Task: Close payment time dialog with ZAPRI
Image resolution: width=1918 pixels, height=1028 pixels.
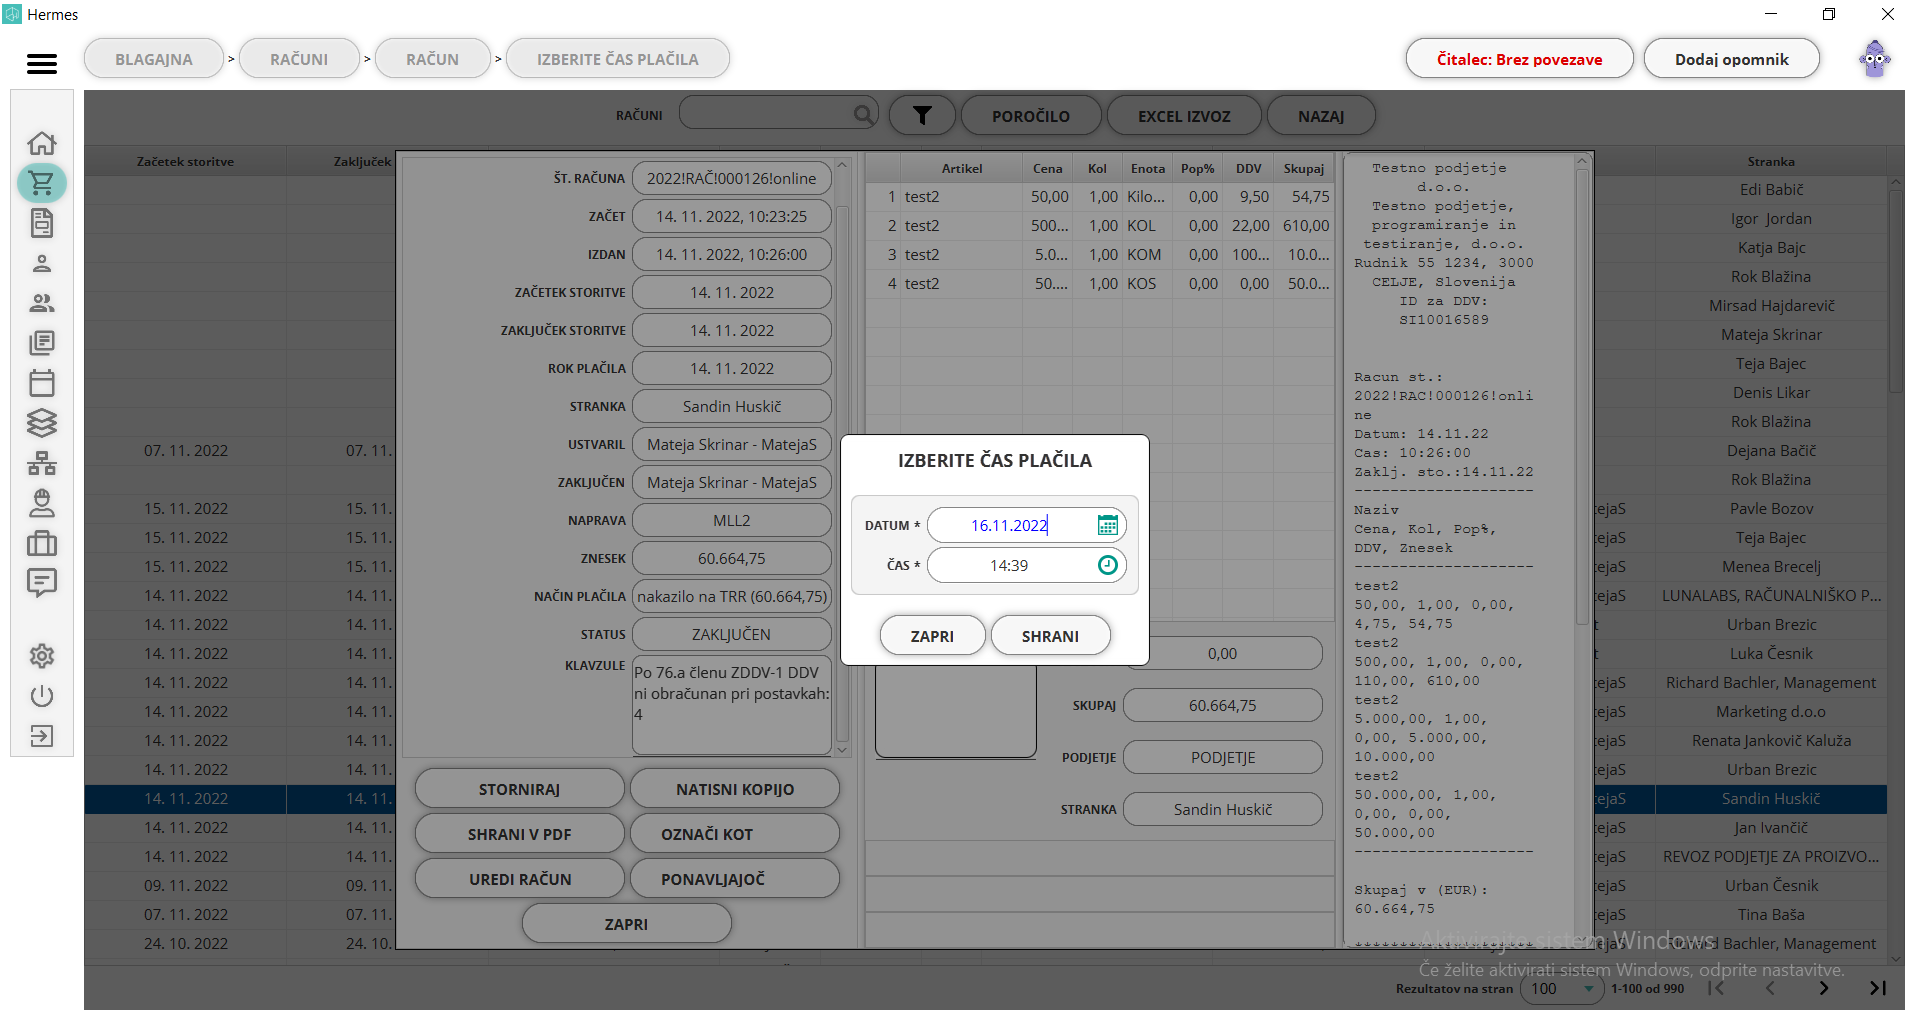Action: 932,636
